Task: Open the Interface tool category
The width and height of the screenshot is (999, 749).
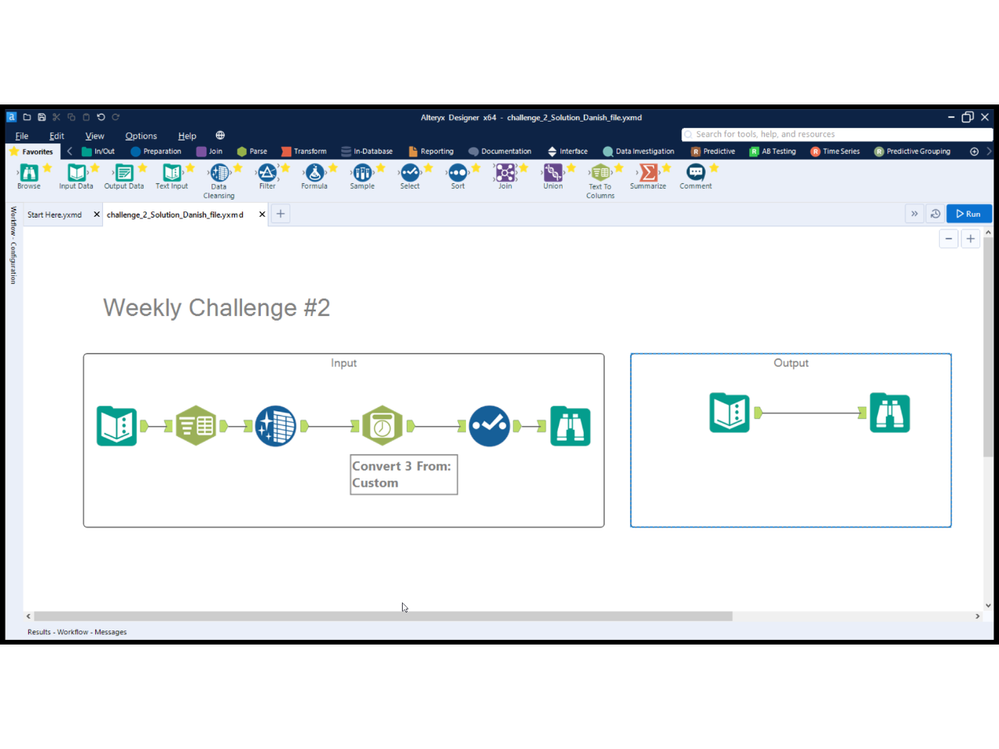Action: tap(568, 152)
